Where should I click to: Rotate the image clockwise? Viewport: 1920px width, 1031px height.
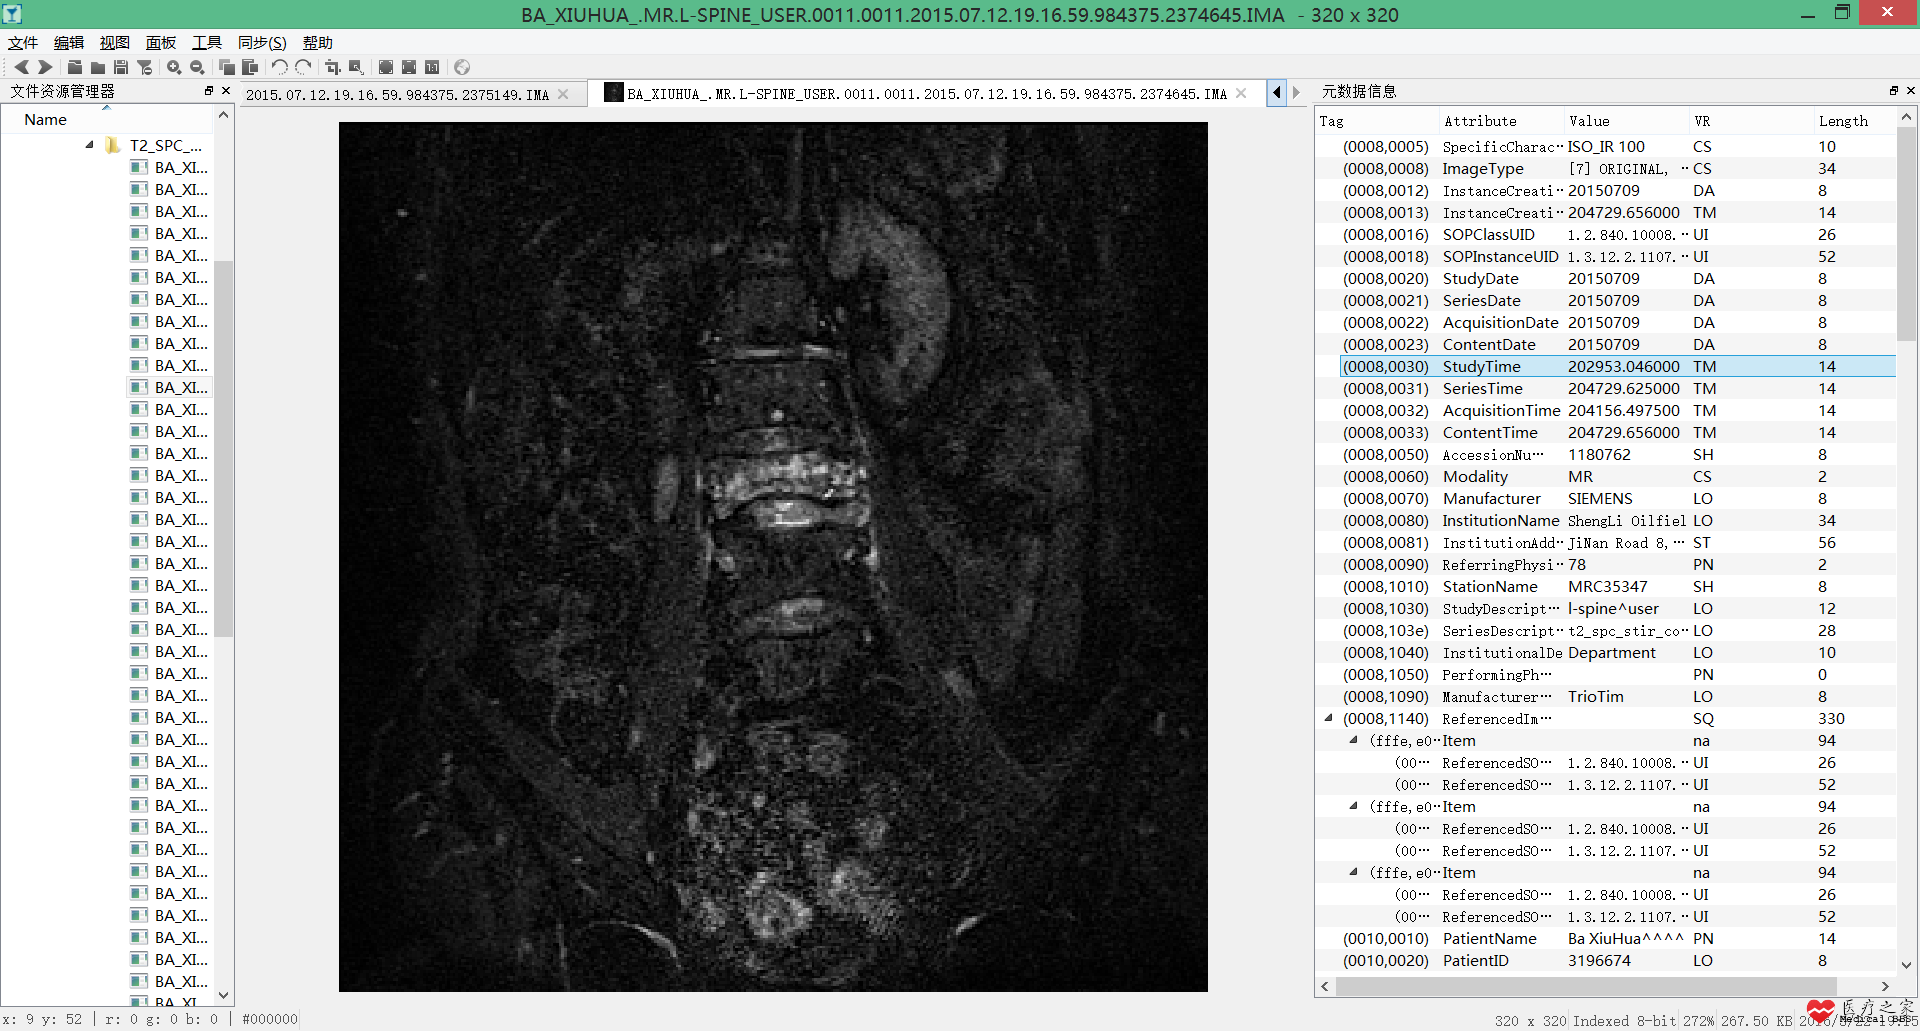303,67
